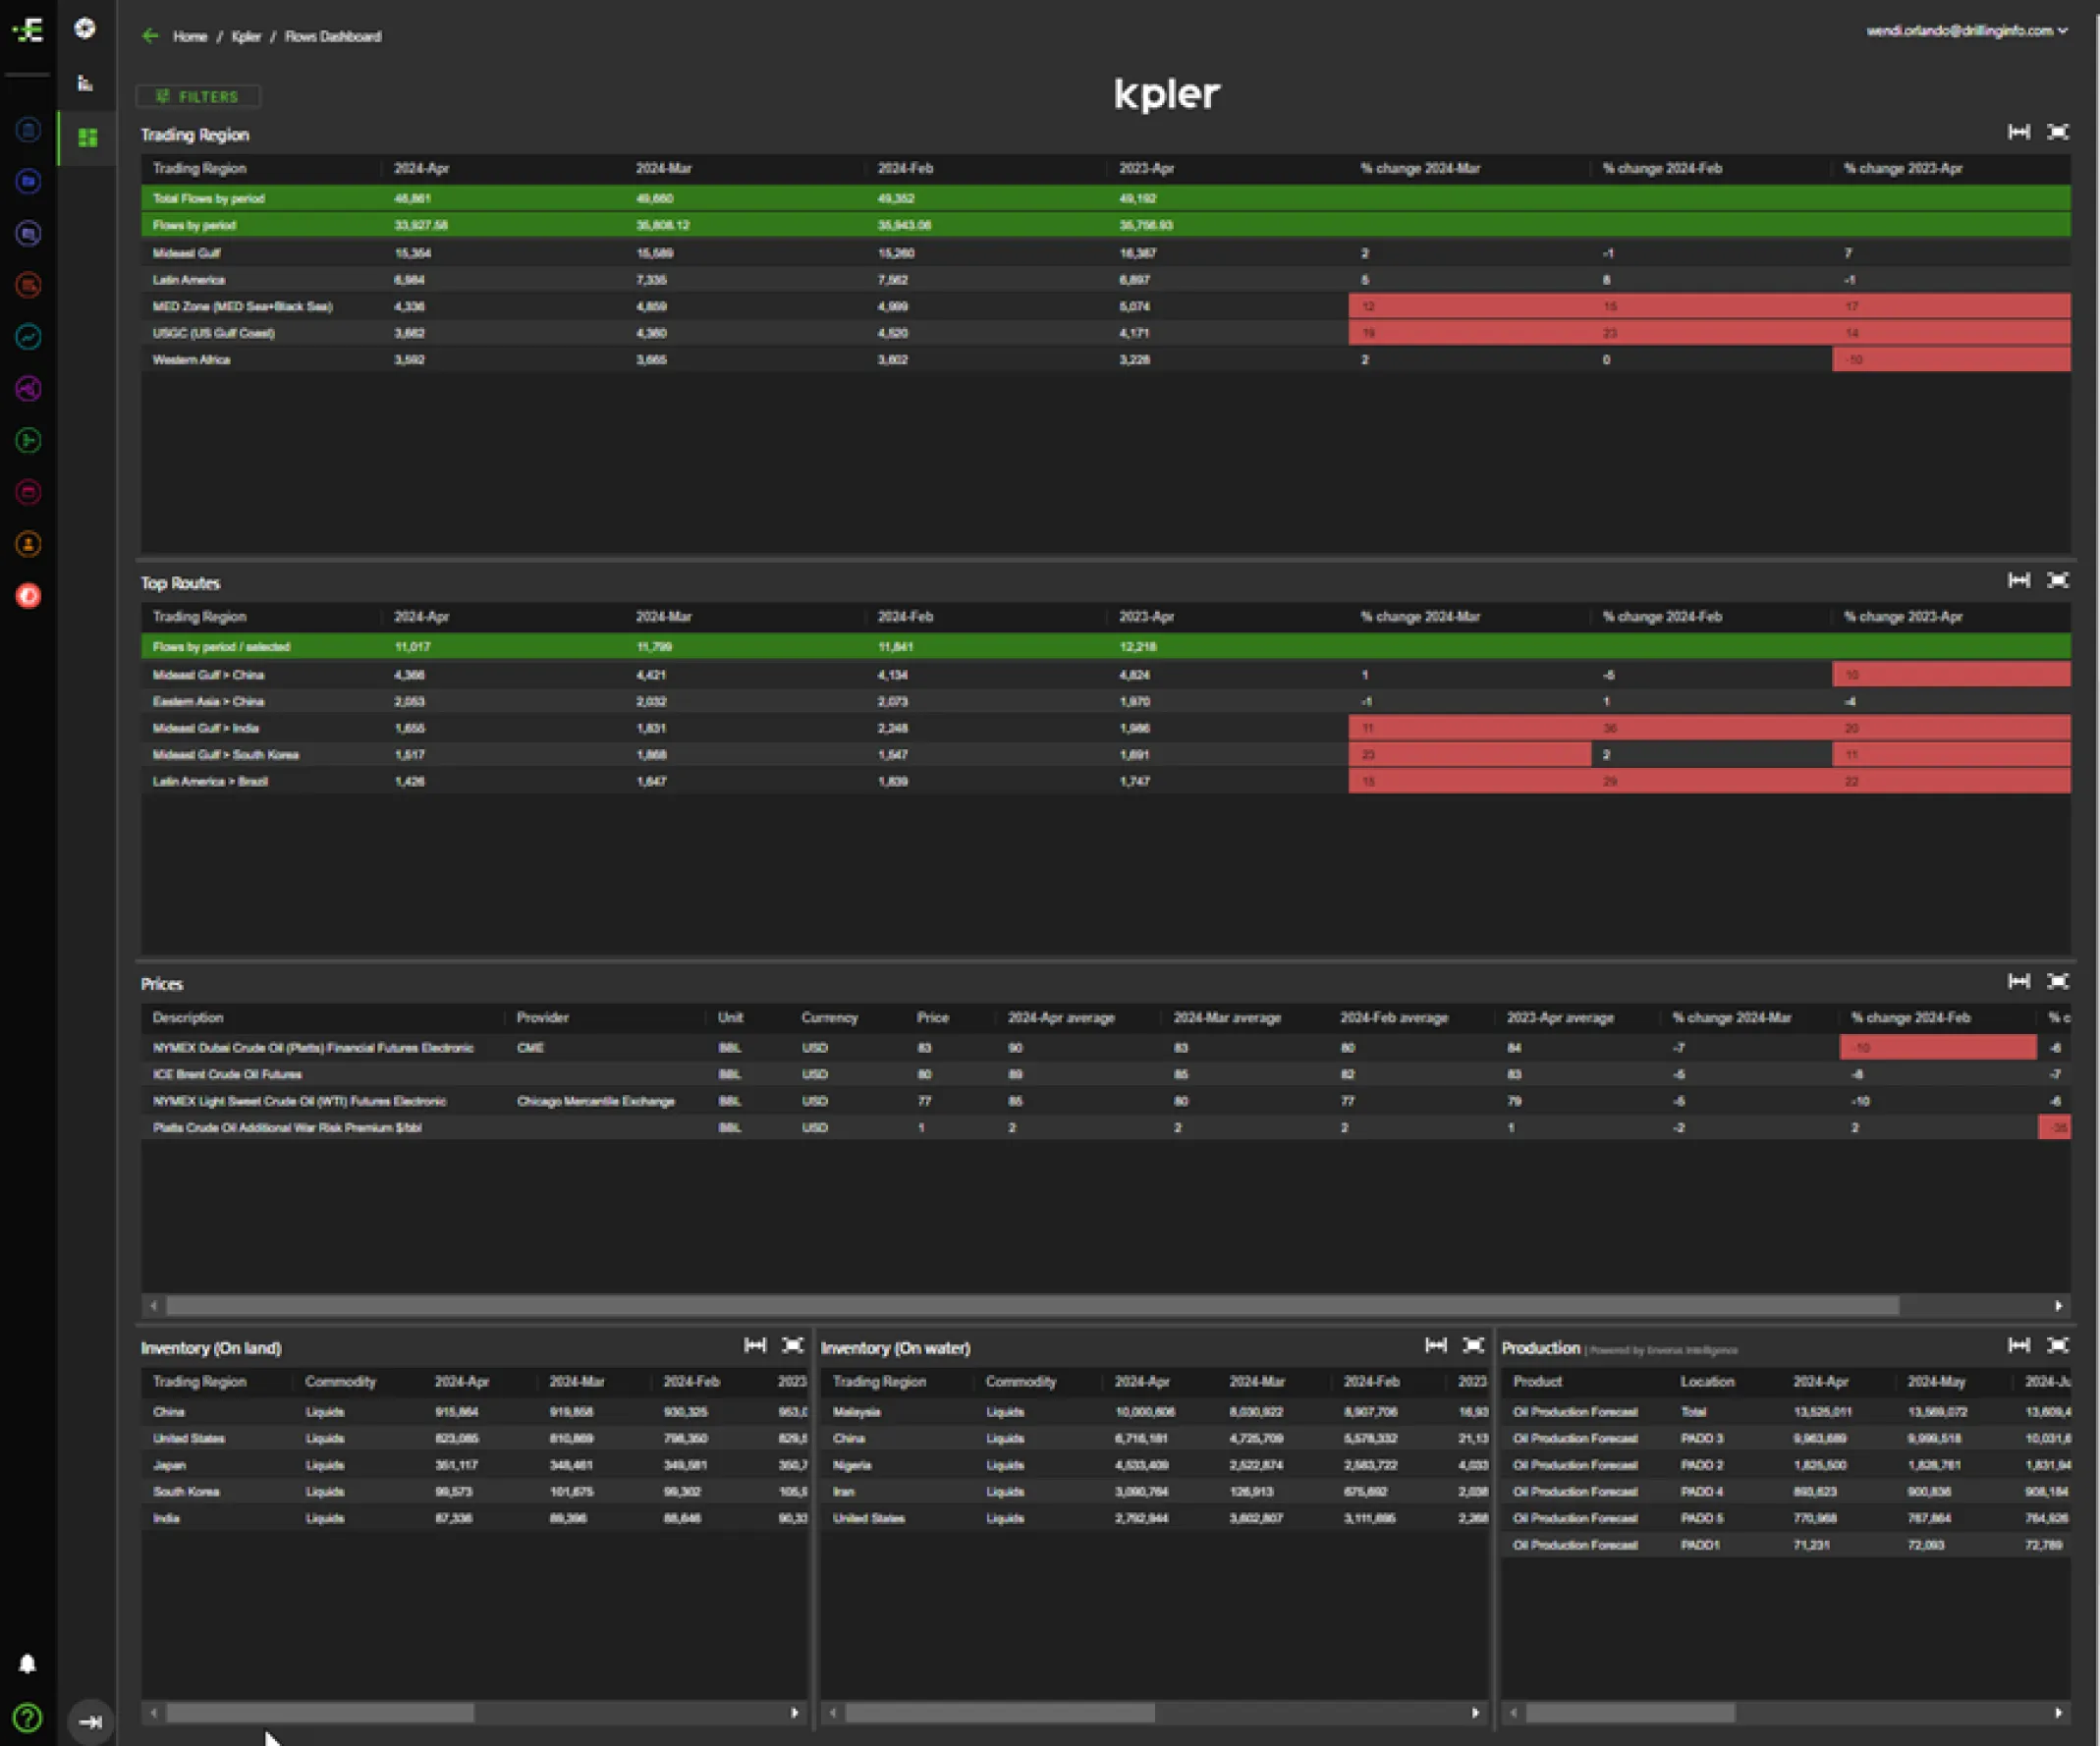Image resolution: width=2100 pixels, height=1746 pixels.
Task: Open the fullscreen icon on the Prices panel
Action: [x=2058, y=982]
